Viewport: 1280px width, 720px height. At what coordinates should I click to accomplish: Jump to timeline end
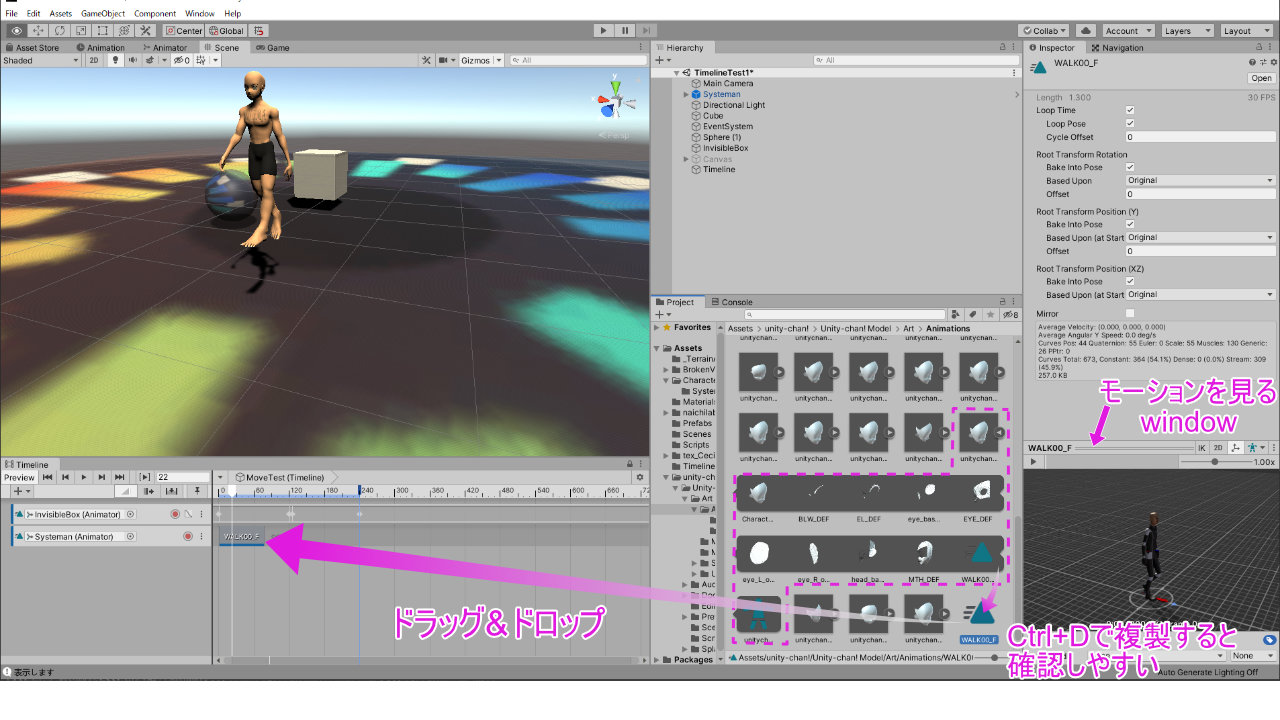[120, 477]
